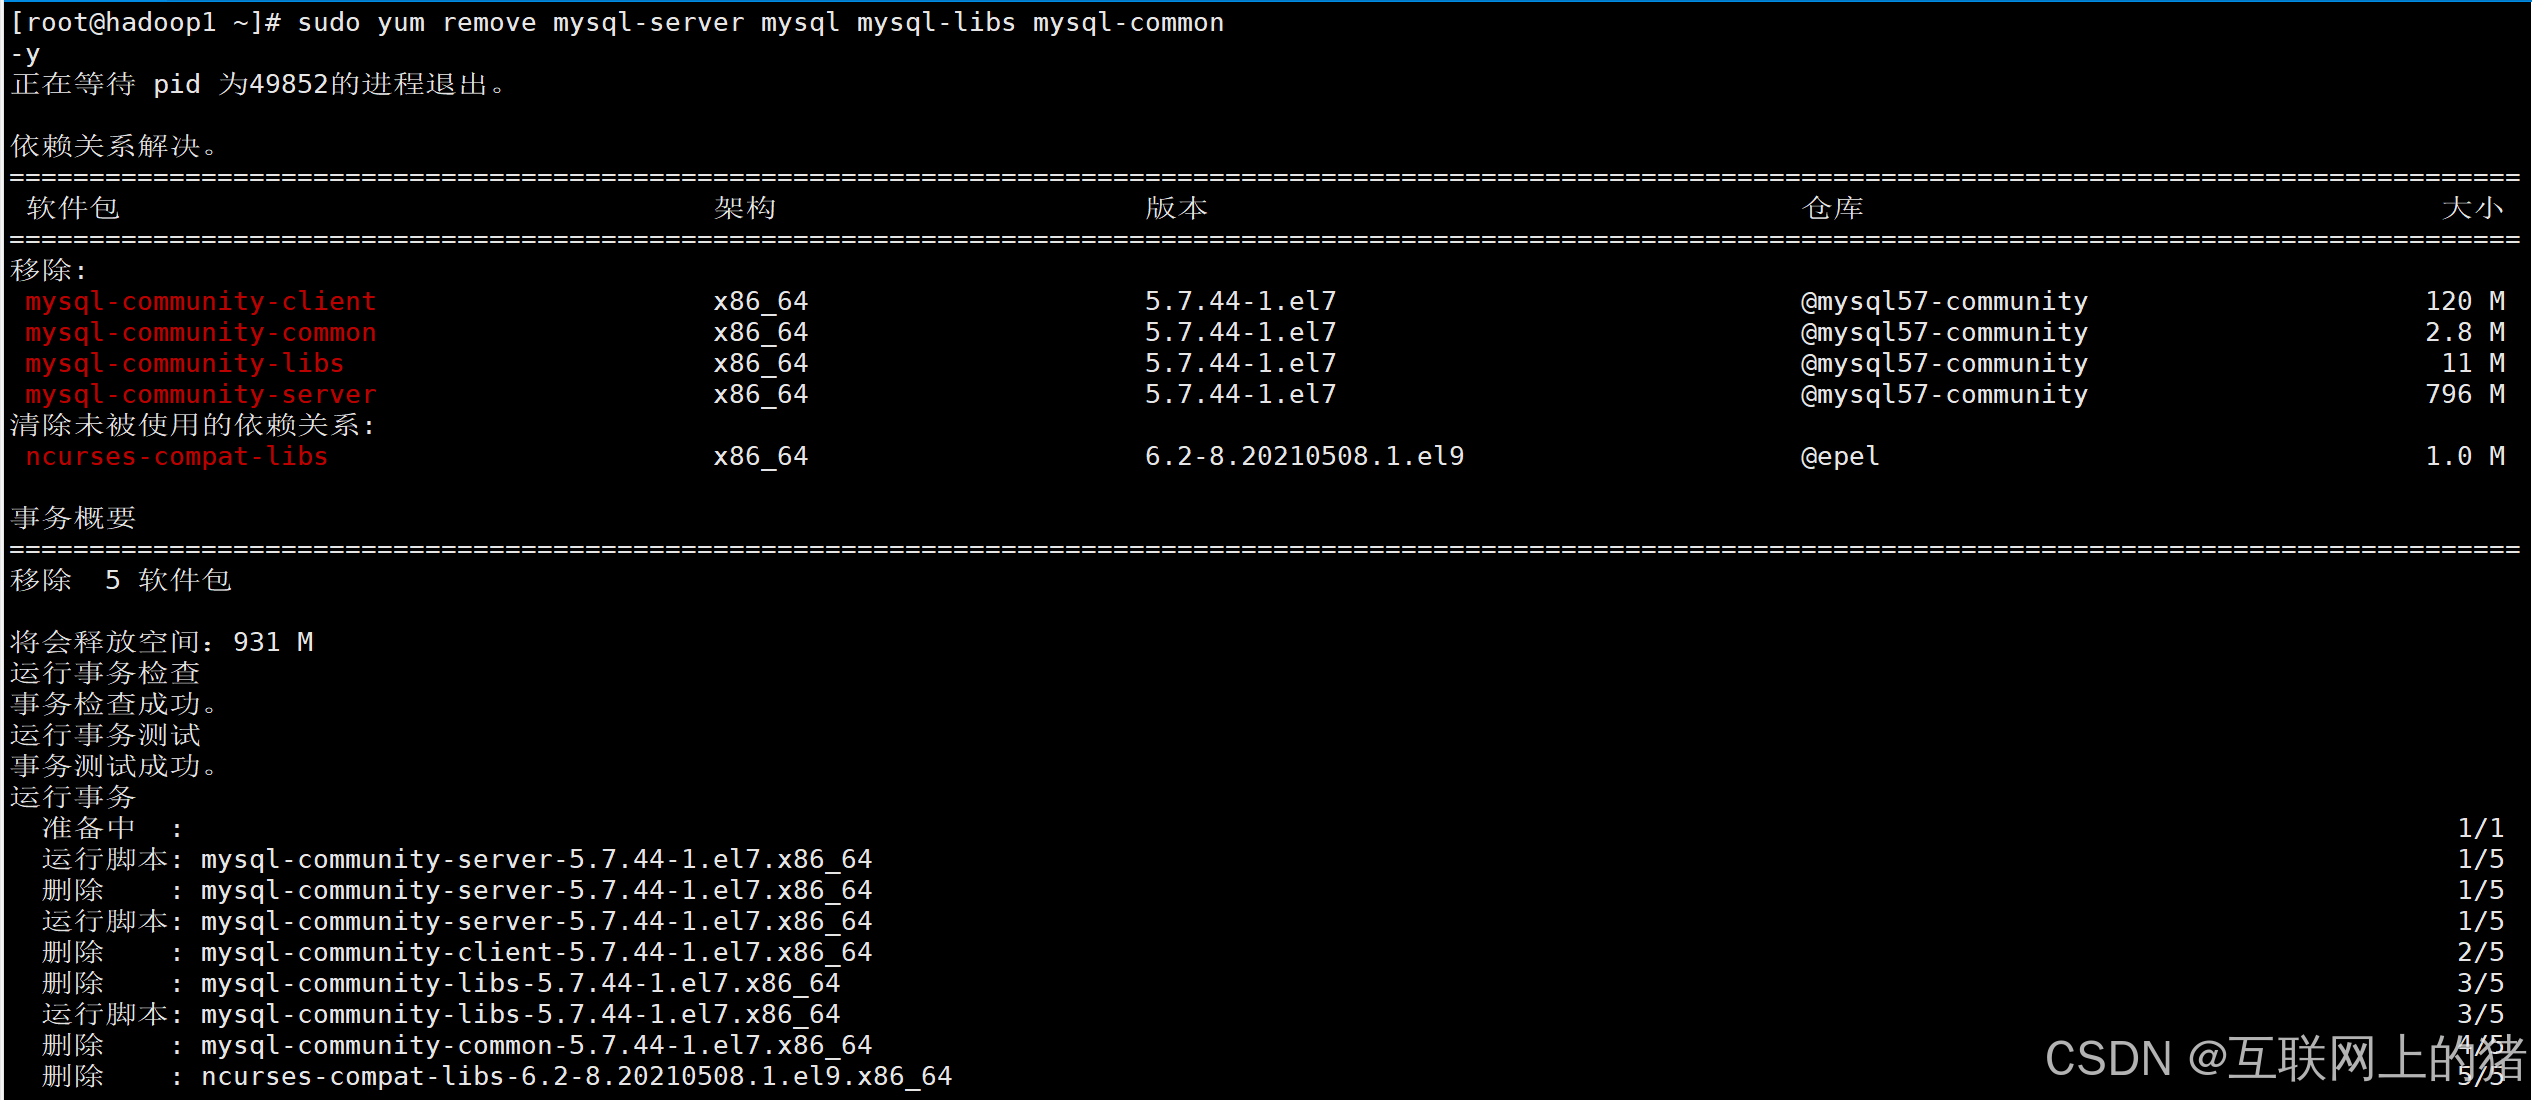Screen dimensions: 2532x1100
Task: Click the ncurses-compat-libs package name
Action: click(x=177, y=456)
